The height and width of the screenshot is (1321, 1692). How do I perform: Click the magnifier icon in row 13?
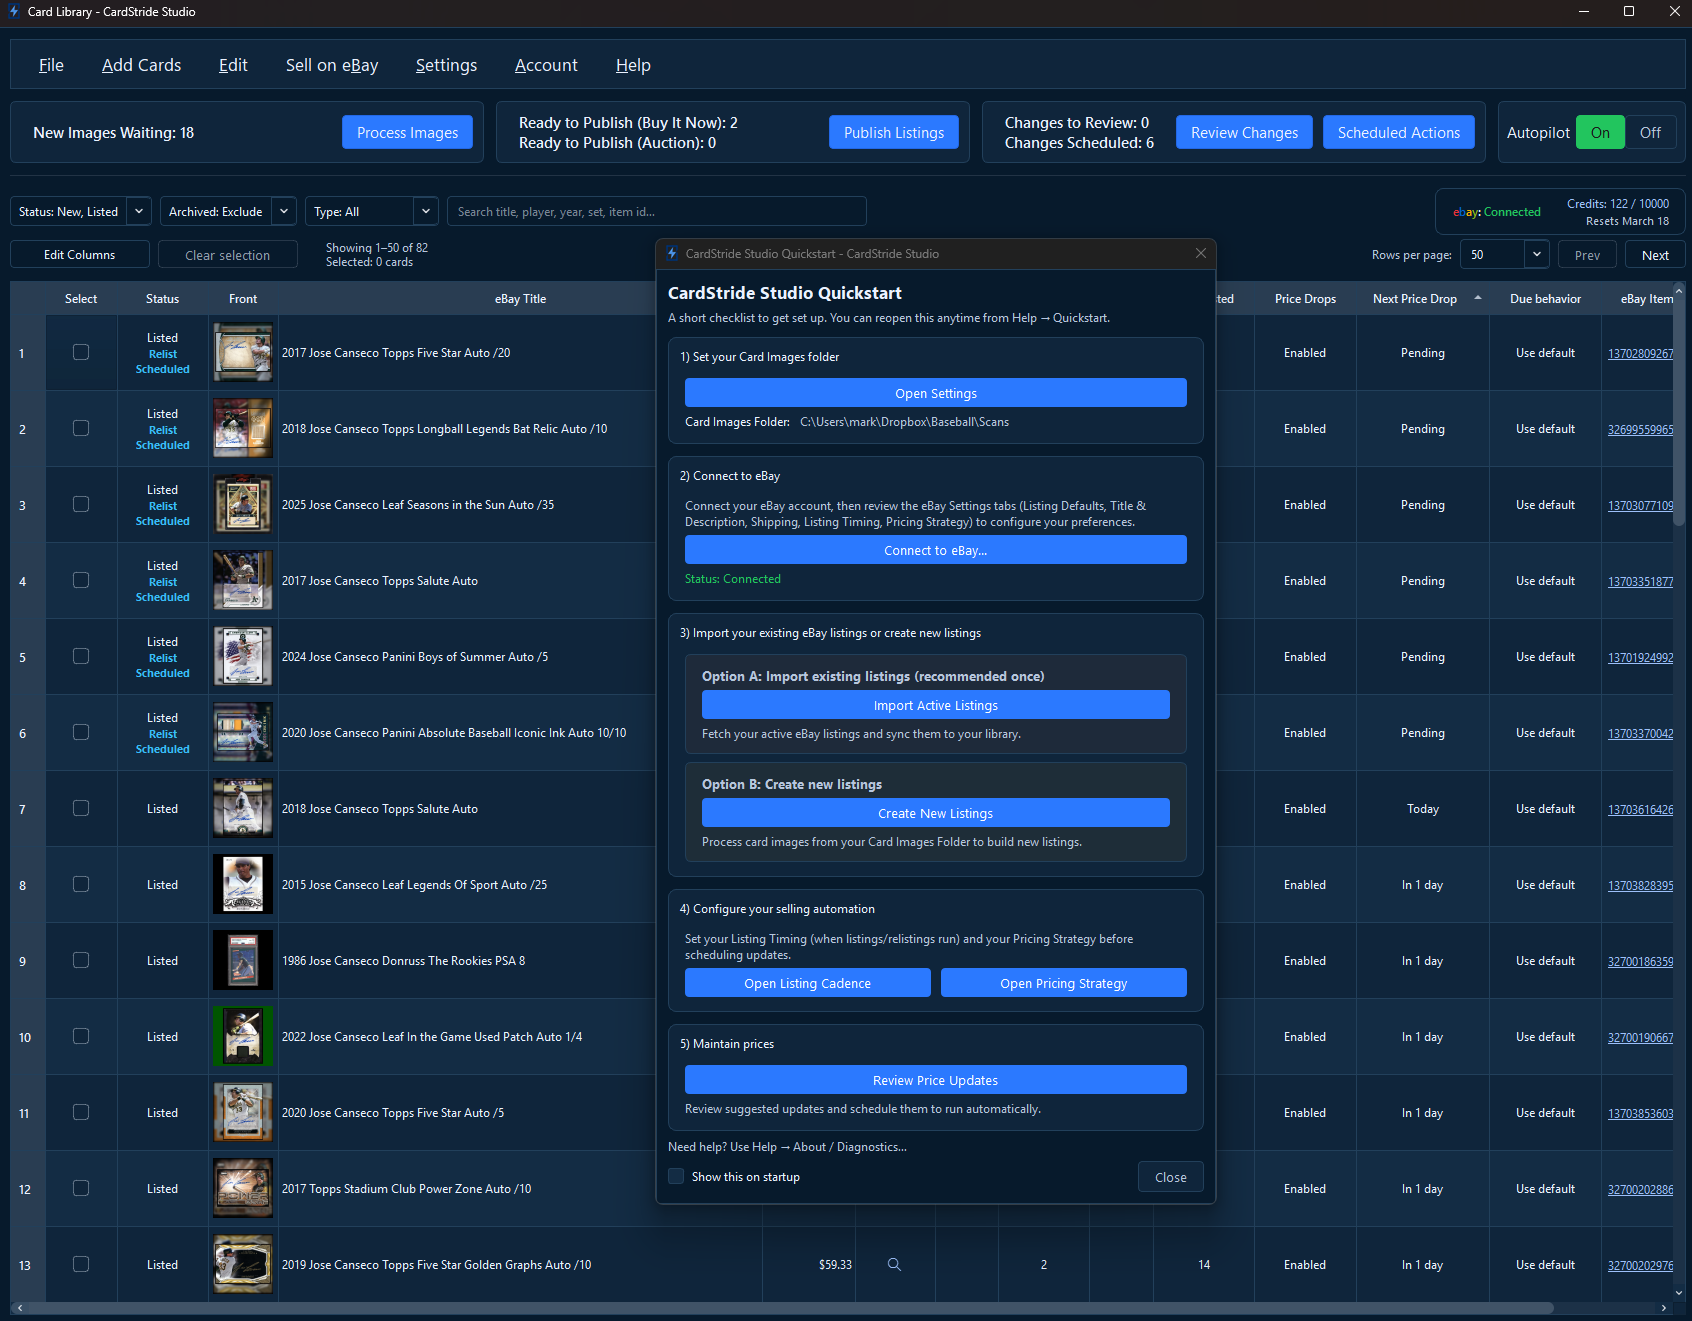pos(894,1265)
